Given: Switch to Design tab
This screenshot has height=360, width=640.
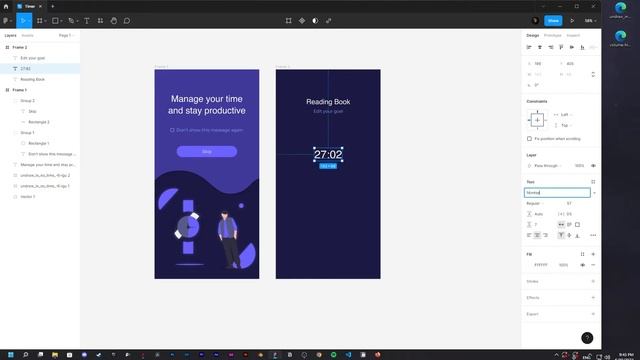Looking at the screenshot, I should (x=532, y=36).
